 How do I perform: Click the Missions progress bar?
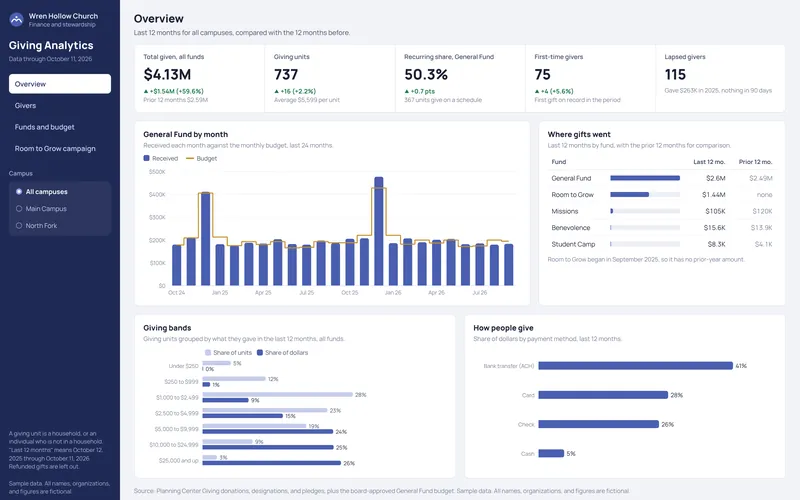[645, 211]
